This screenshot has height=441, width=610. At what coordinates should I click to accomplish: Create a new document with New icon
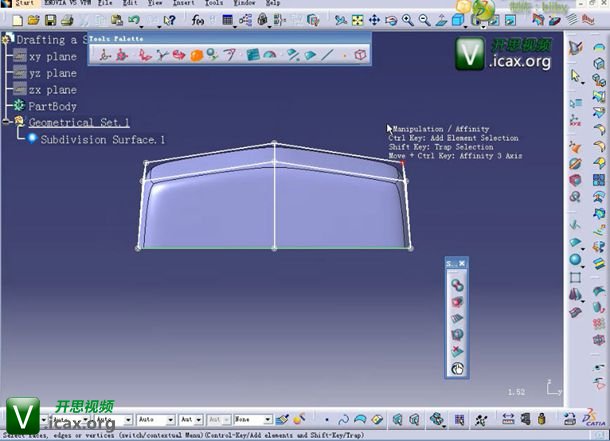pyautogui.click(x=17, y=20)
